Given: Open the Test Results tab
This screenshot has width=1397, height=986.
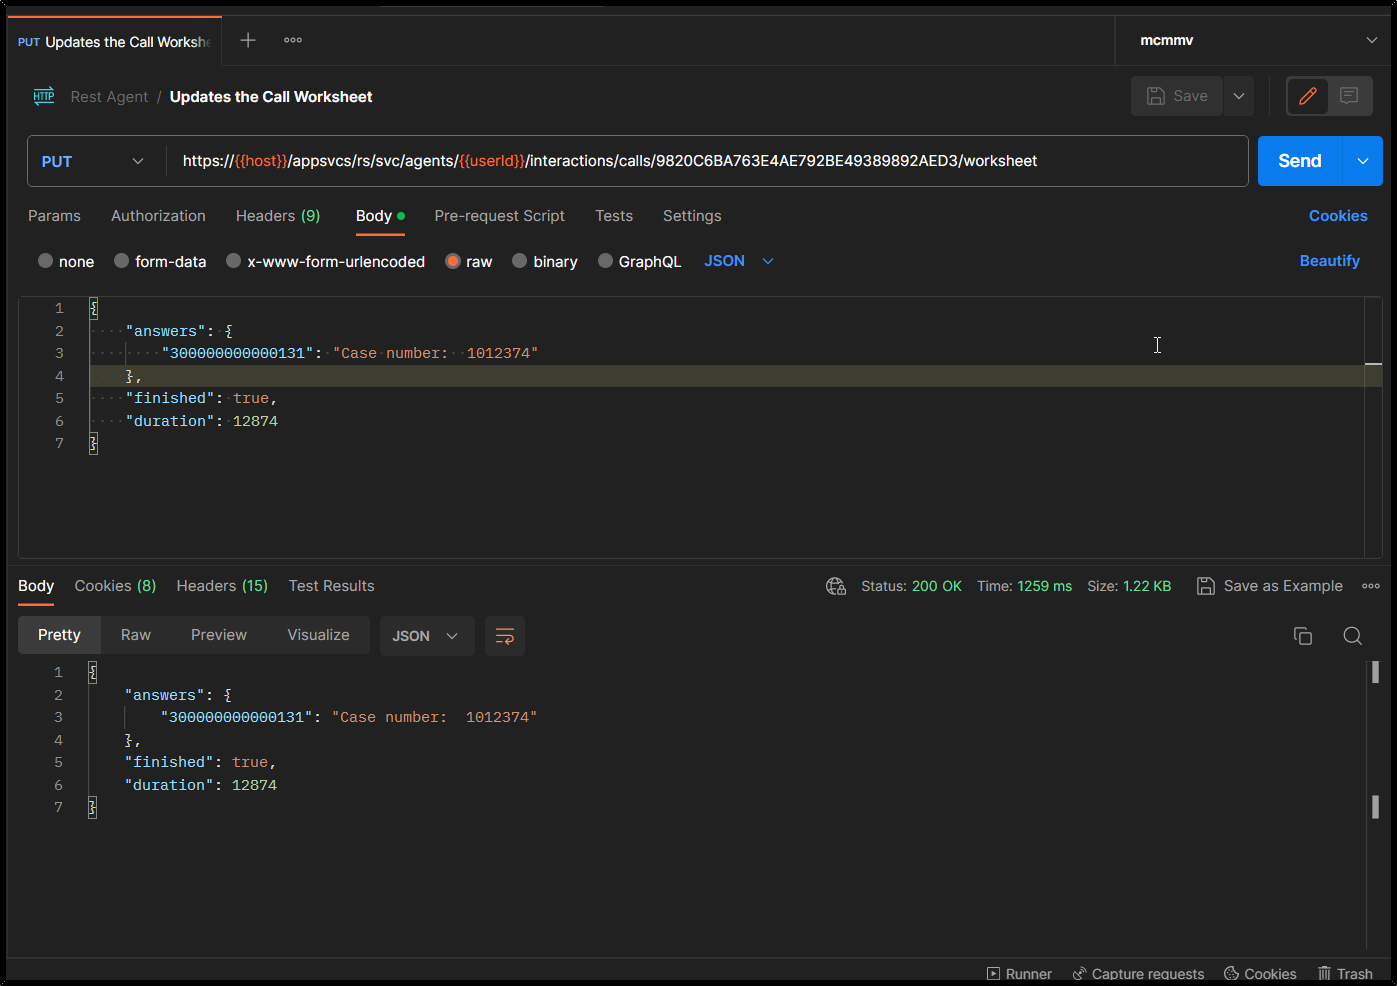Looking at the screenshot, I should click(331, 586).
